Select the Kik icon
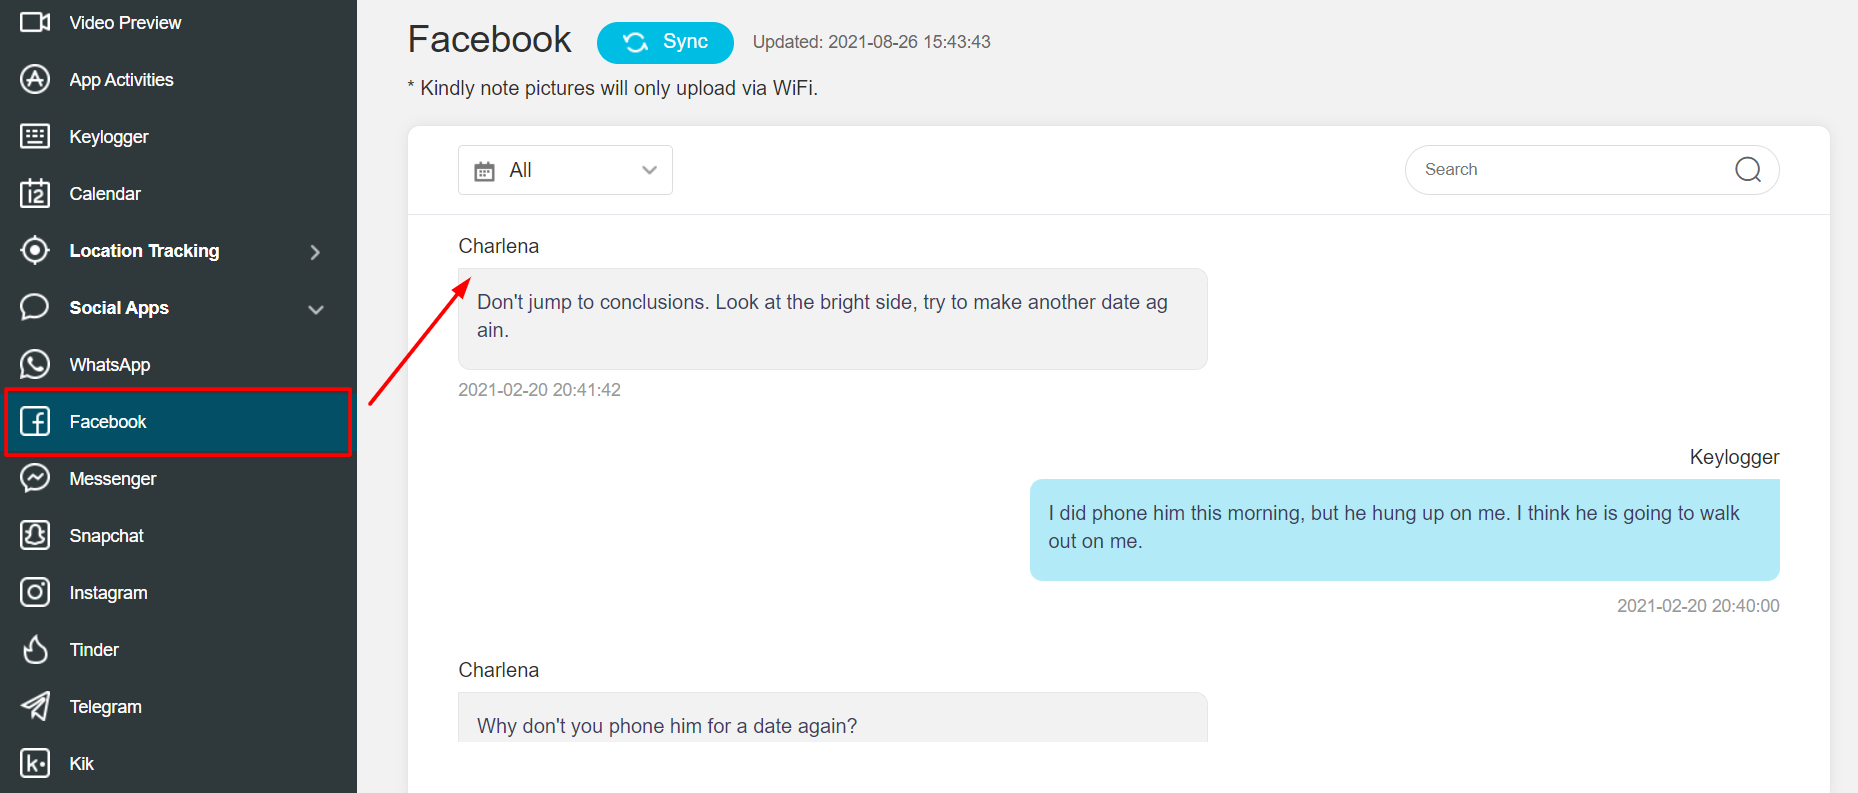Image resolution: width=1858 pixels, height=793 pixels. point(35,763)
